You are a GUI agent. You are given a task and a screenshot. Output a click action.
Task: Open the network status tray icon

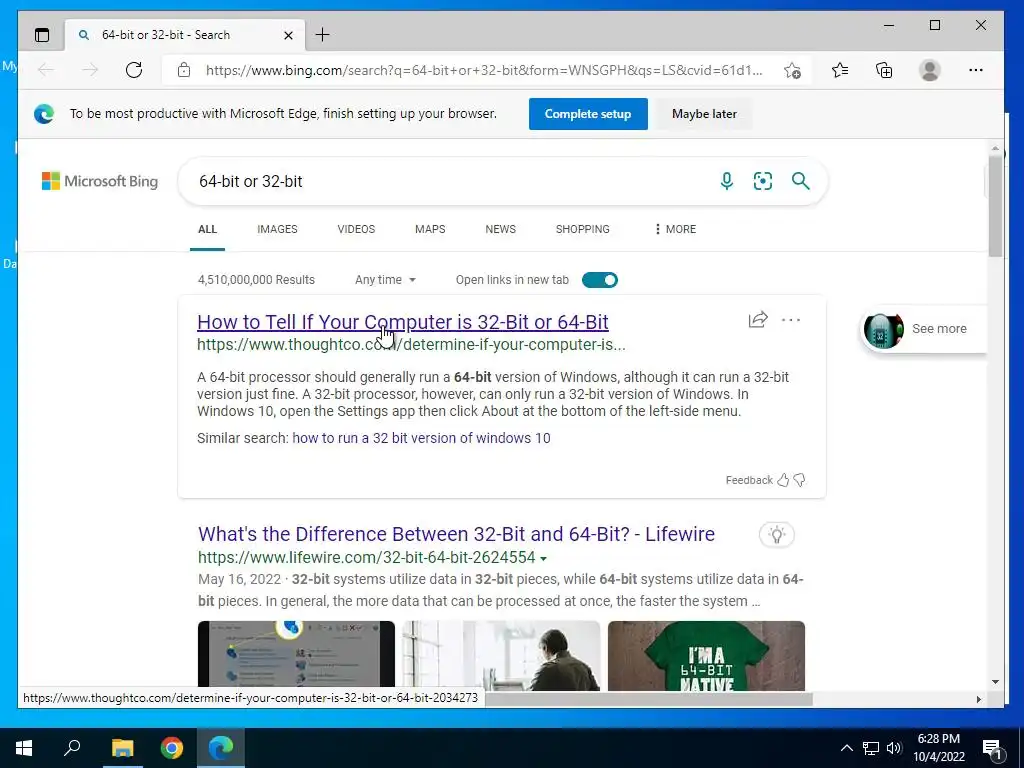(871, 748)
